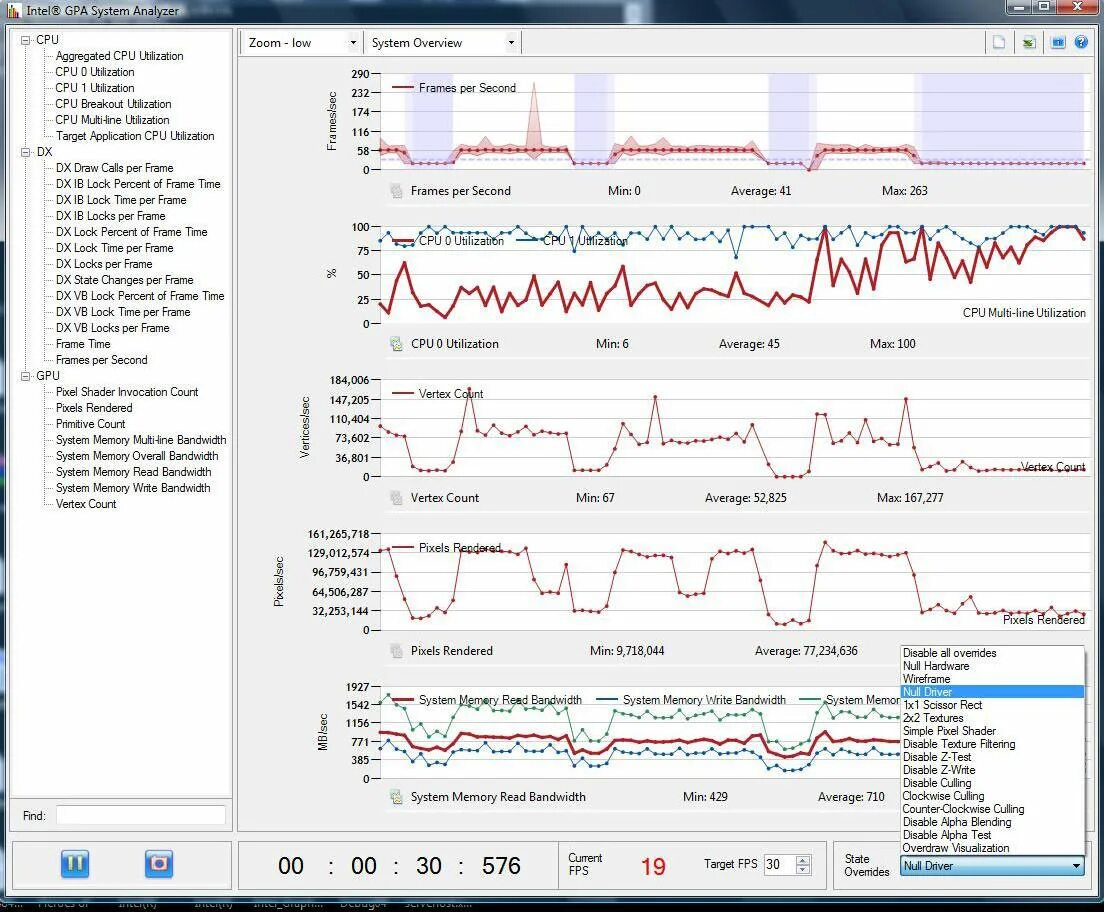
Task: Increase Target FPS with the up arrow
Action: tap(803, 859)
